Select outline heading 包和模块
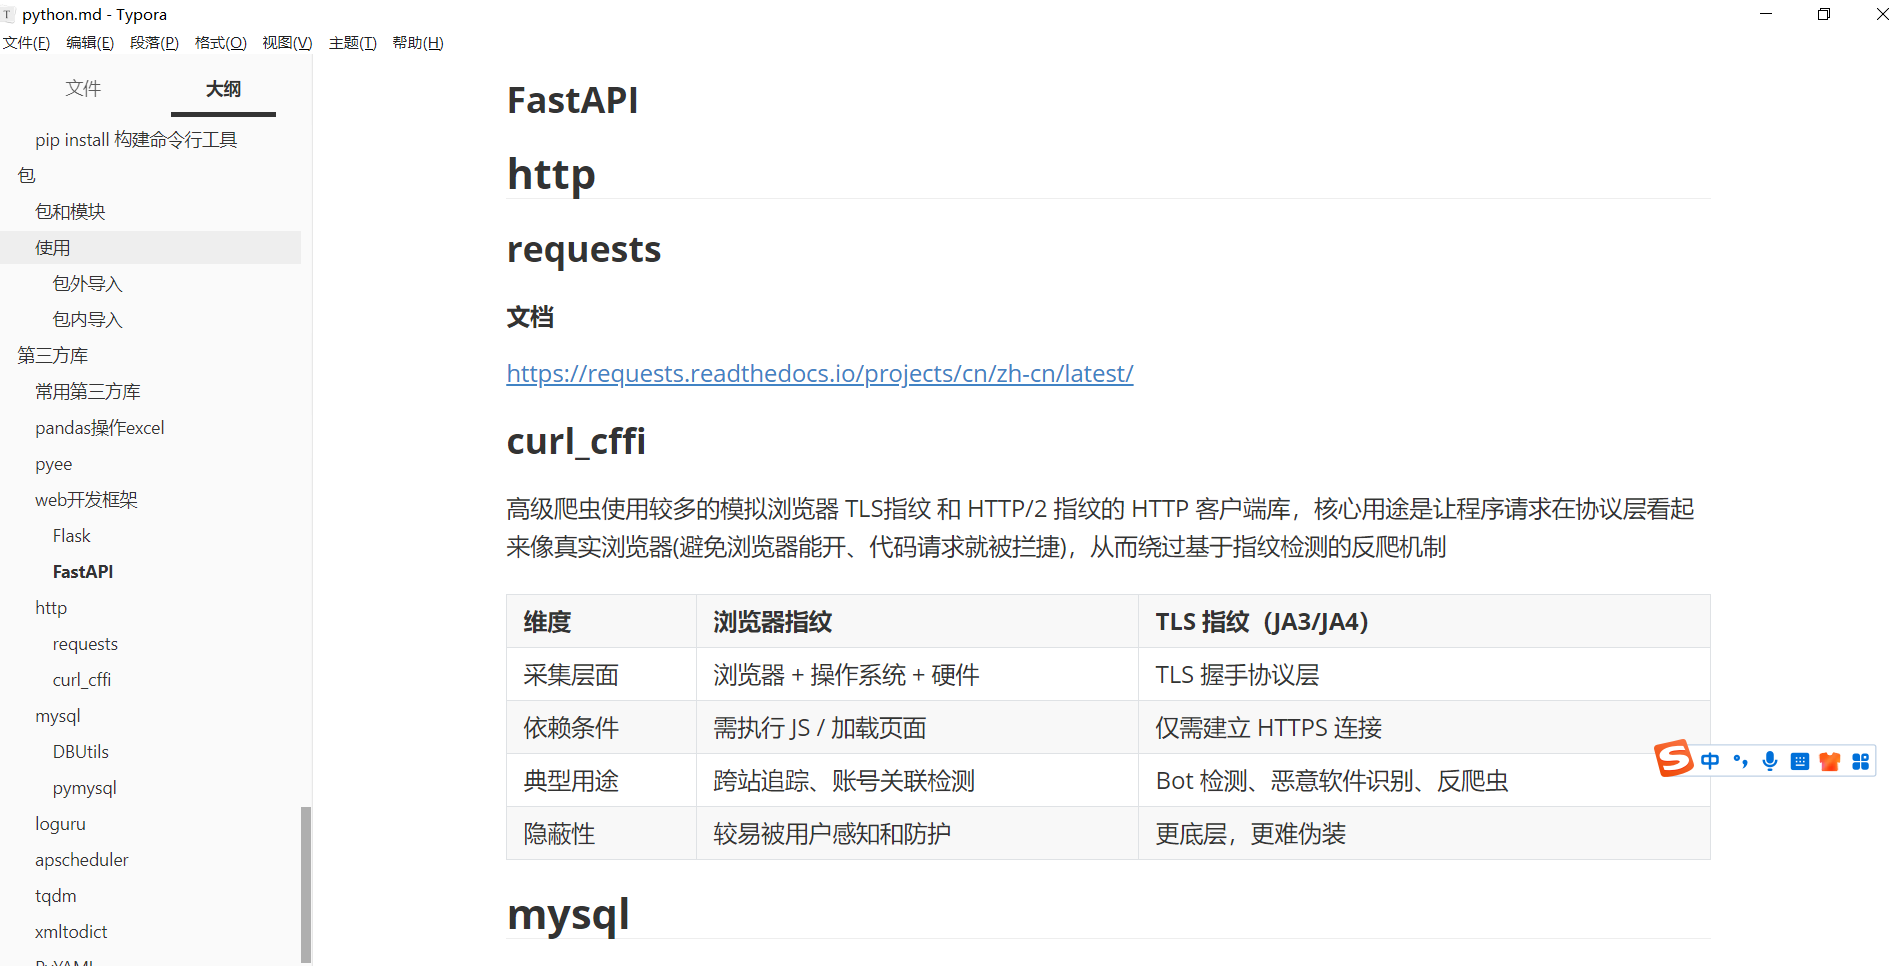This screenshot has width=1899, height=966. [x=70, y=212]
